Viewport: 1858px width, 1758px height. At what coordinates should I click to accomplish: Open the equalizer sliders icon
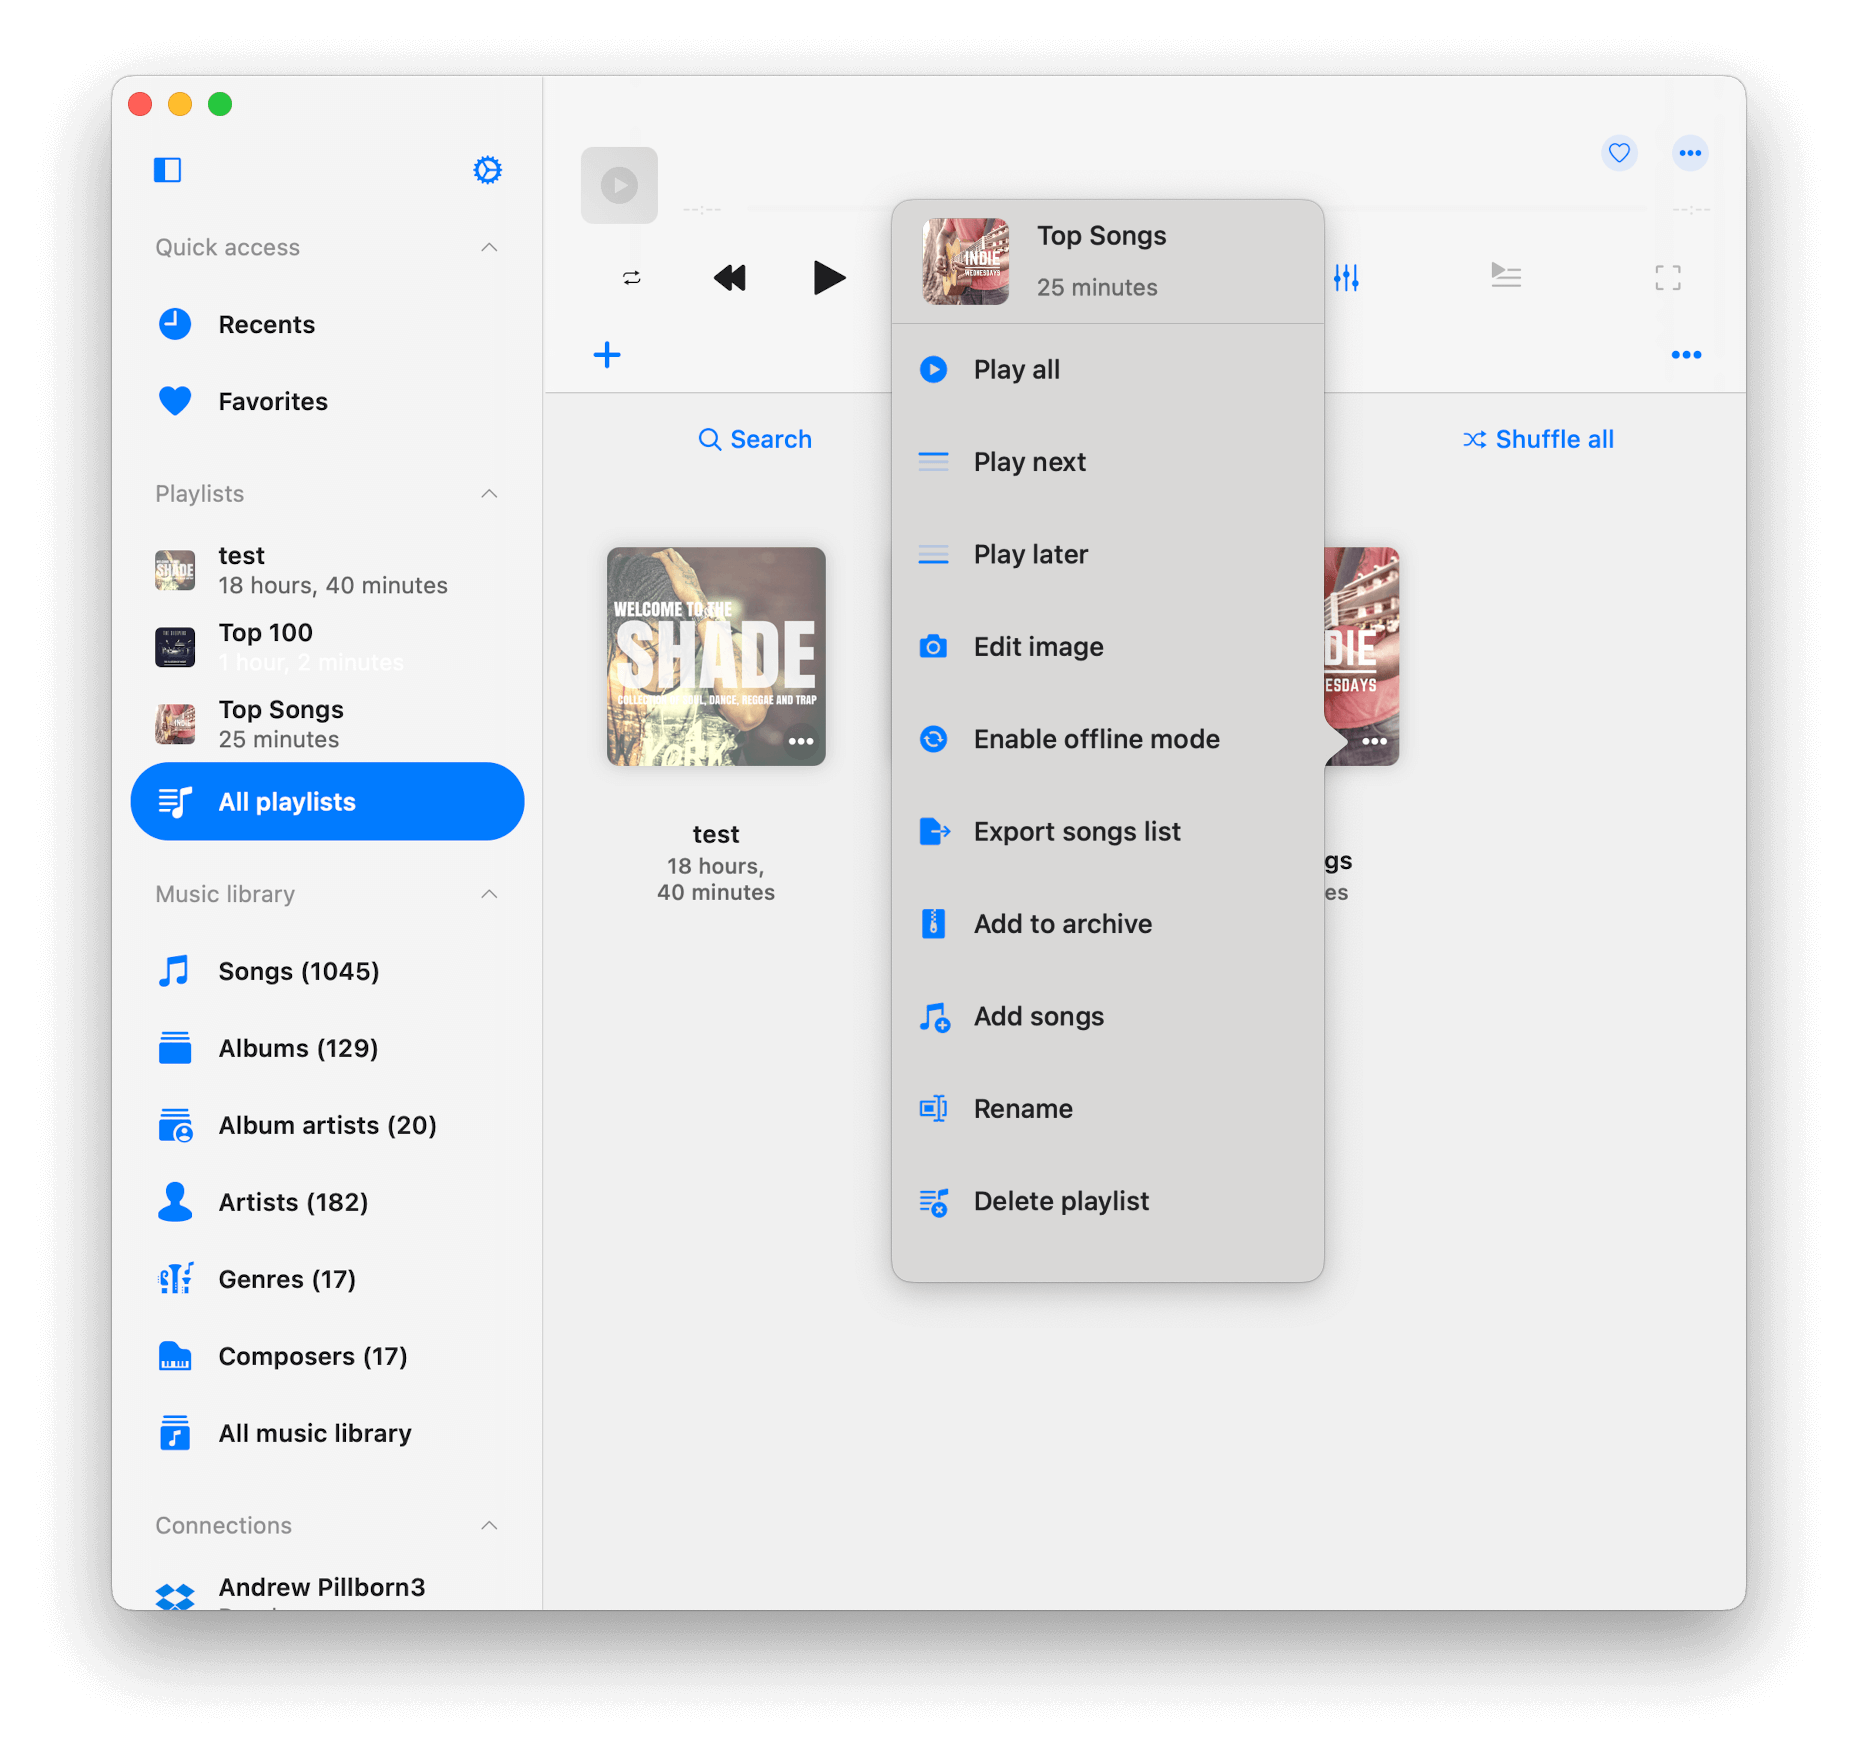(x=1346, y=277)
